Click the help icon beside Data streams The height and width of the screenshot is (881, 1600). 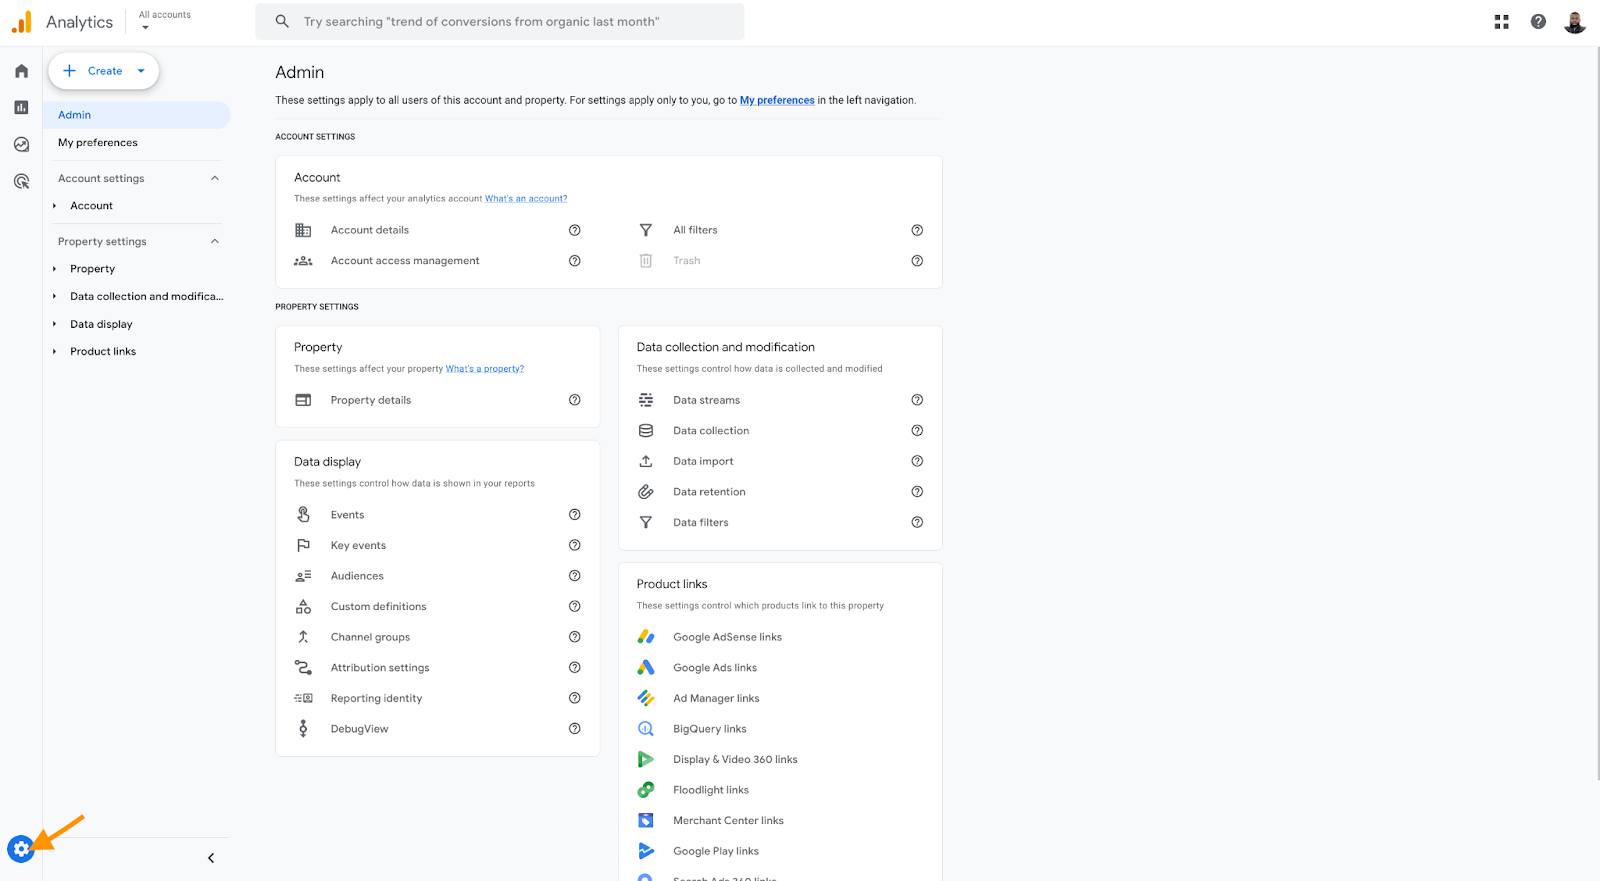click(x=917, y=400)
